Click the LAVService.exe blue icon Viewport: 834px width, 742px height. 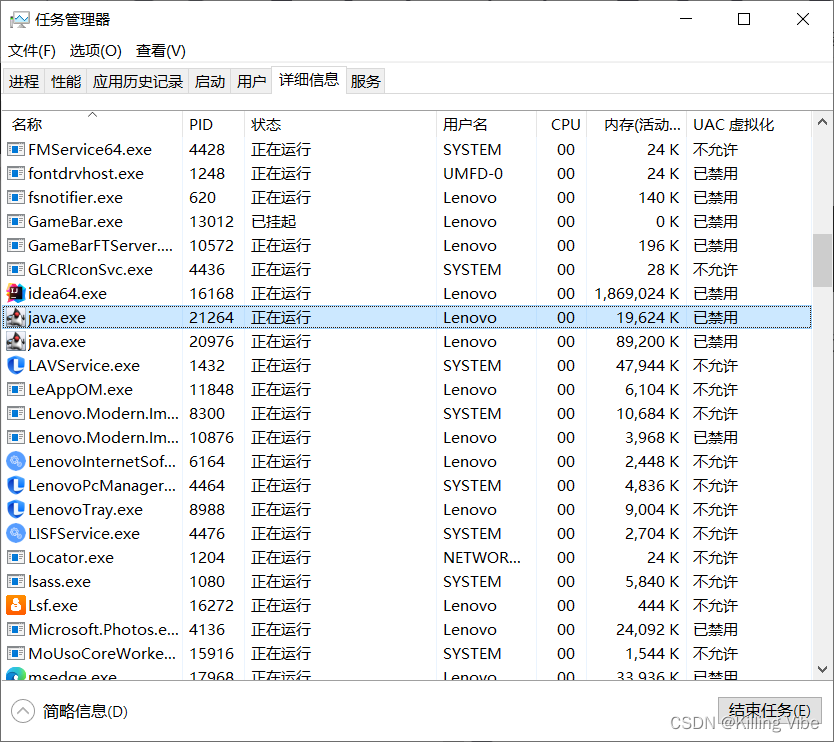pyautogui.click(x=15, y=365)
